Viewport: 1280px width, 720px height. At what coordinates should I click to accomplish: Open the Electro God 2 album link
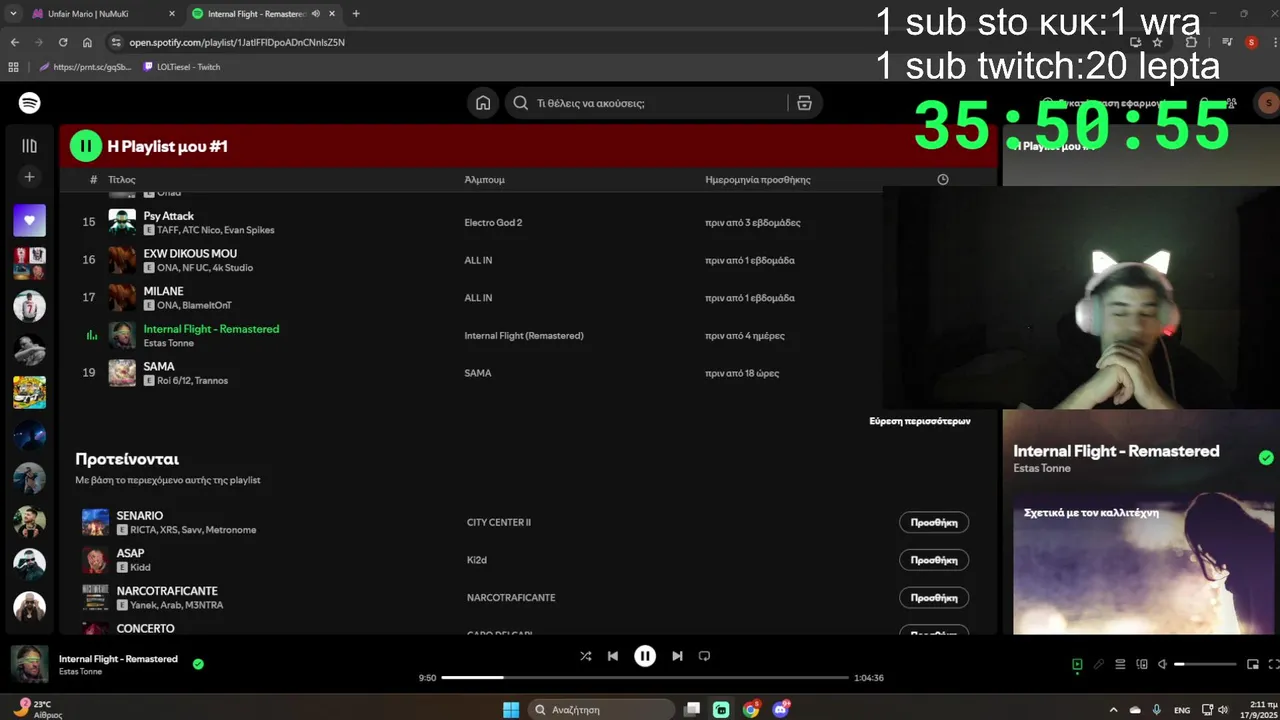click(493, 223)
